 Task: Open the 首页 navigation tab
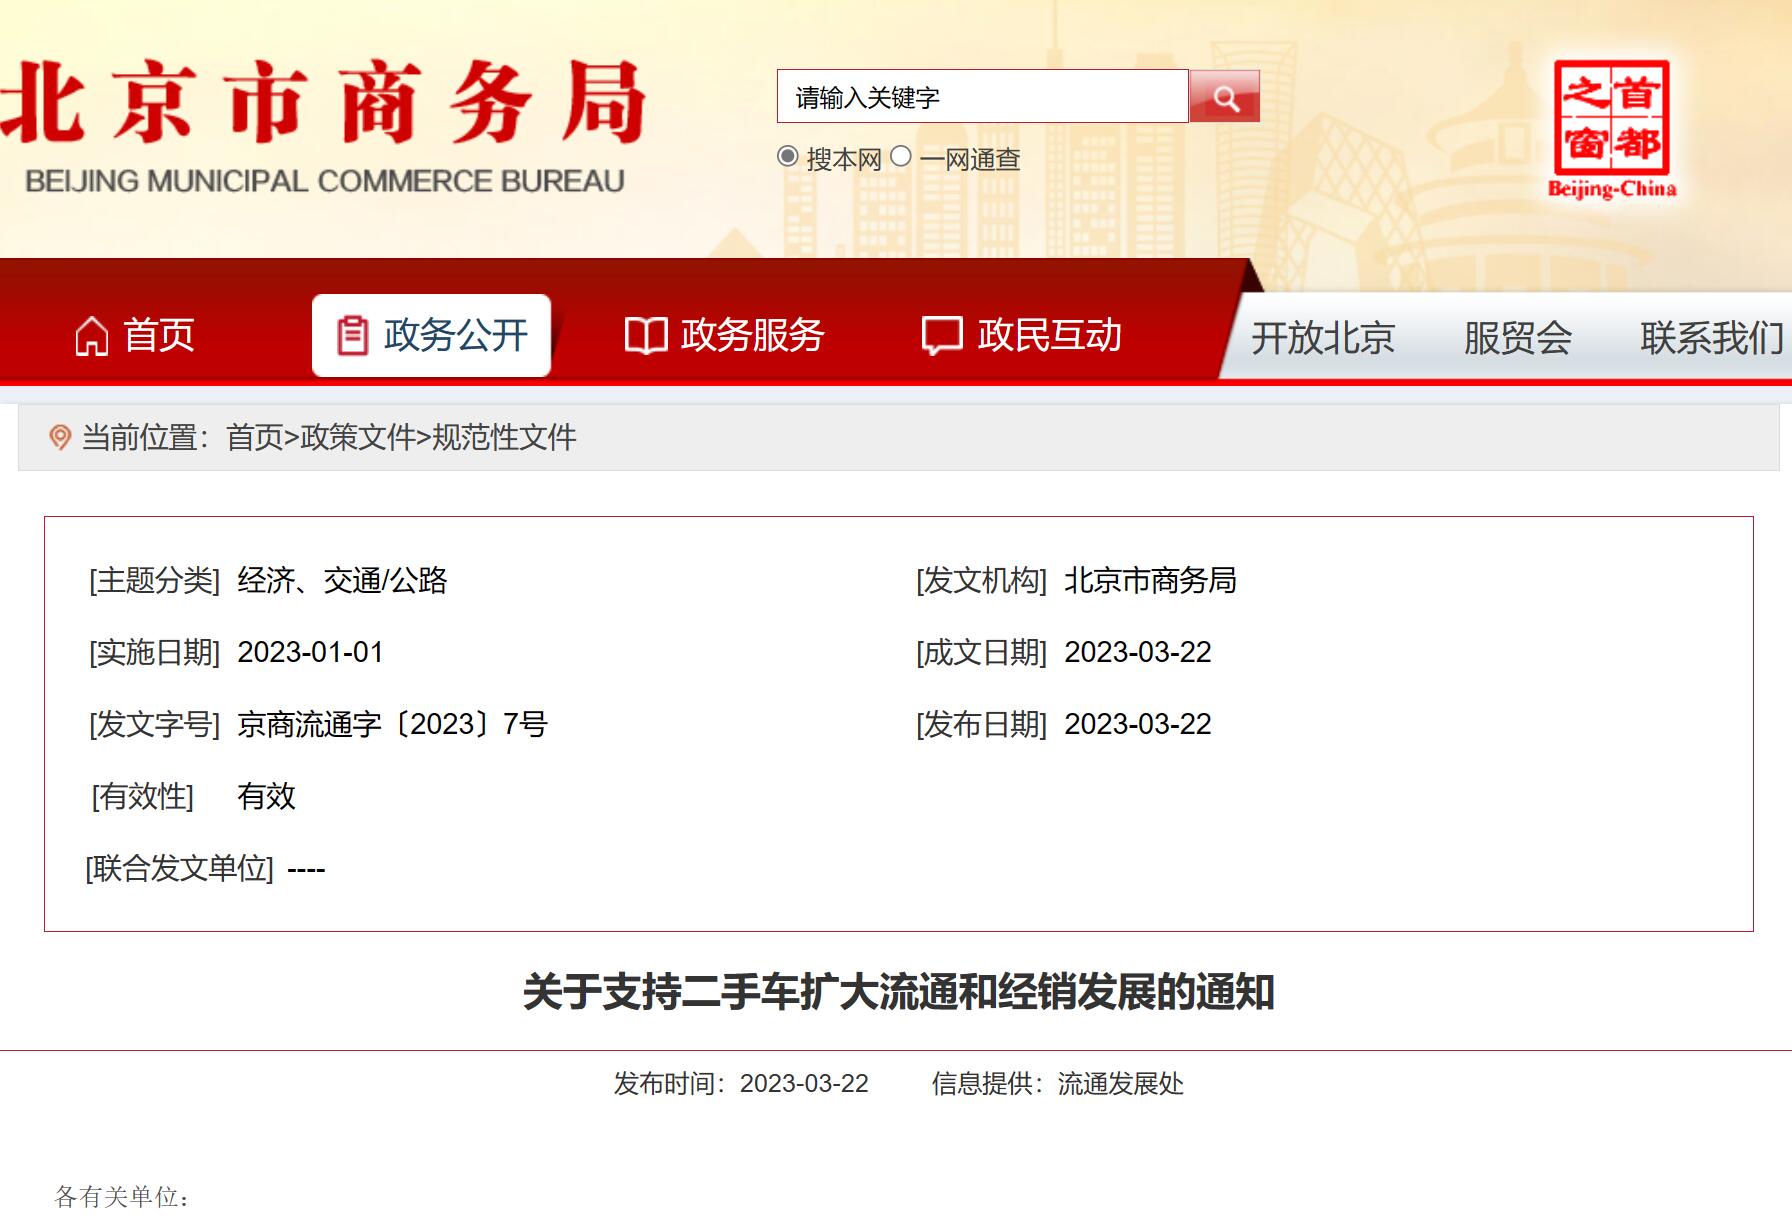[x=135, y=336]
